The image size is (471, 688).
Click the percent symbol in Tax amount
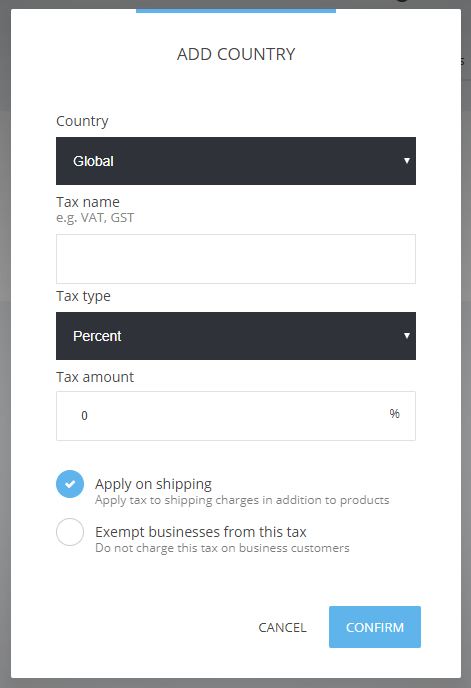point(394,414)
